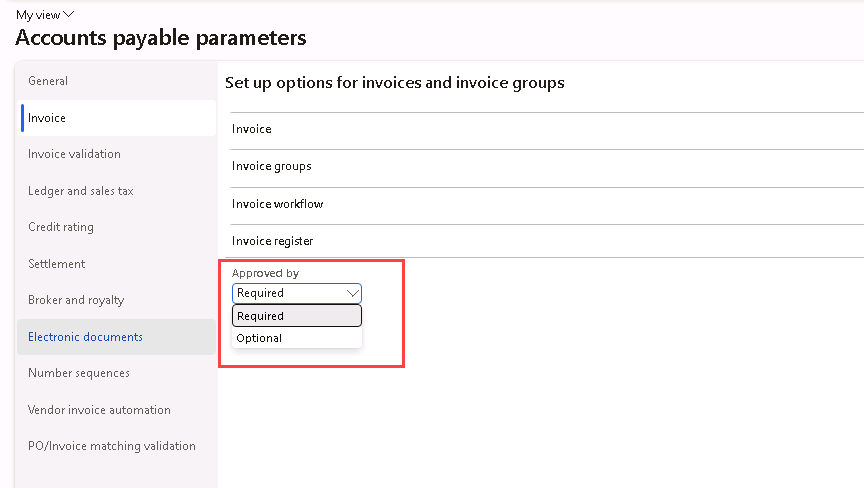Collapse the Invoice register section

coord(273,241)
